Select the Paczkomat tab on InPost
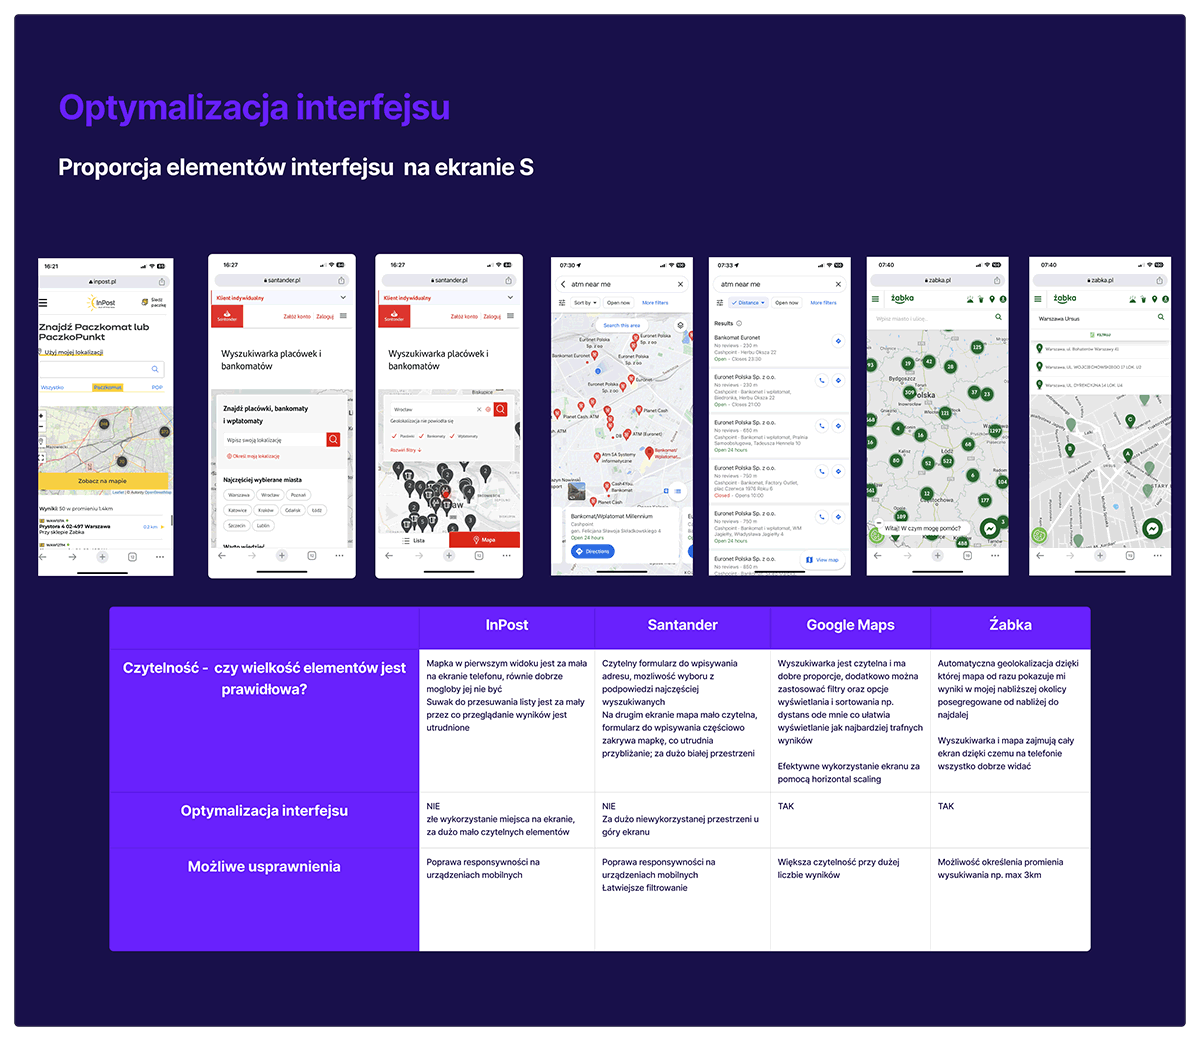The image size is (1200, 1041). tap(108, 387)
